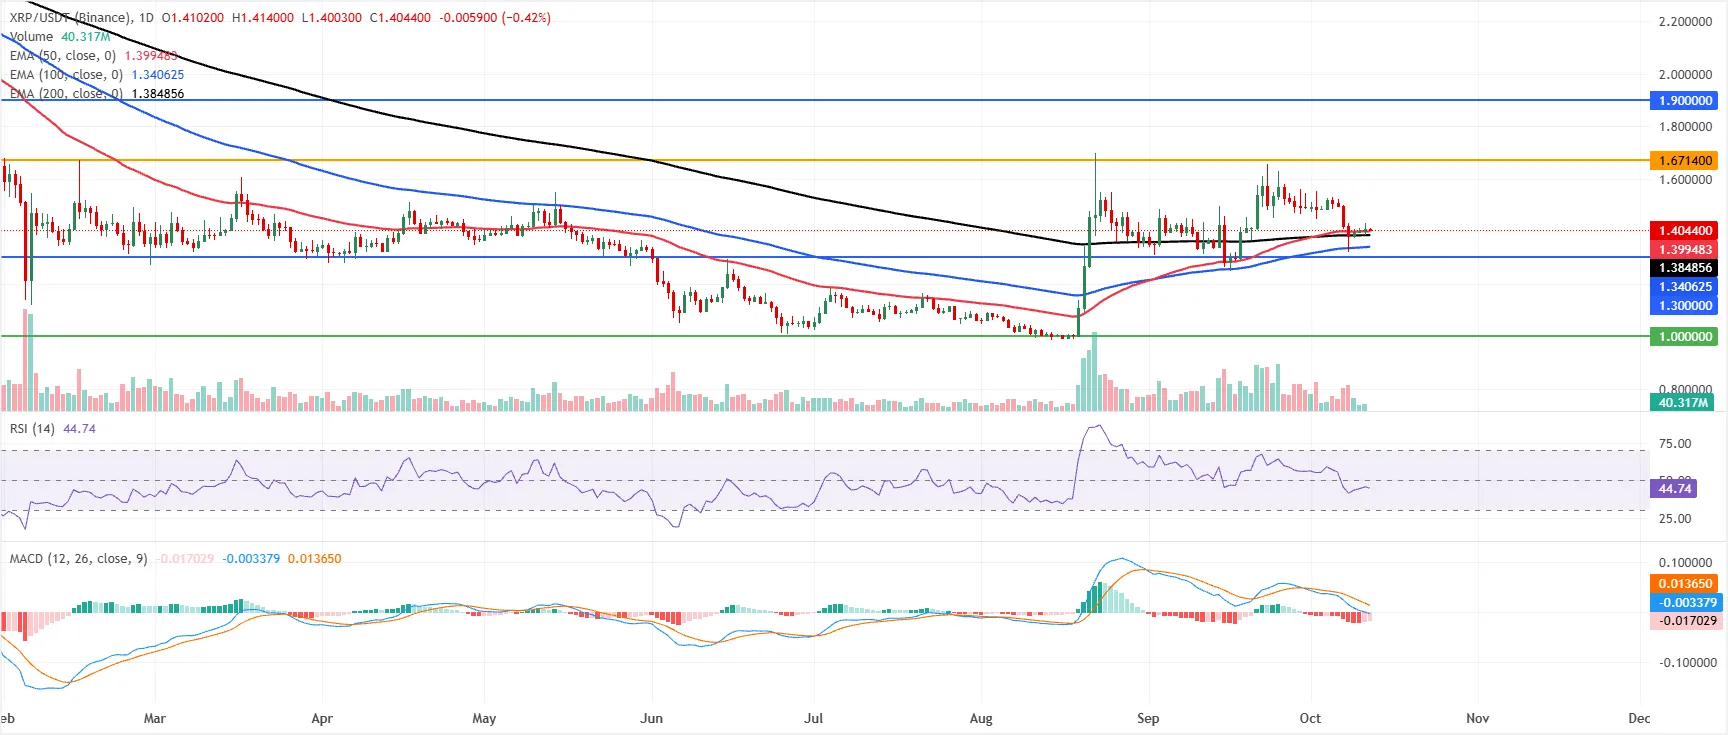Click the blue 1.300000 support label
The width and height of the screenshot is (1728, 735).
coord(1683,306)
